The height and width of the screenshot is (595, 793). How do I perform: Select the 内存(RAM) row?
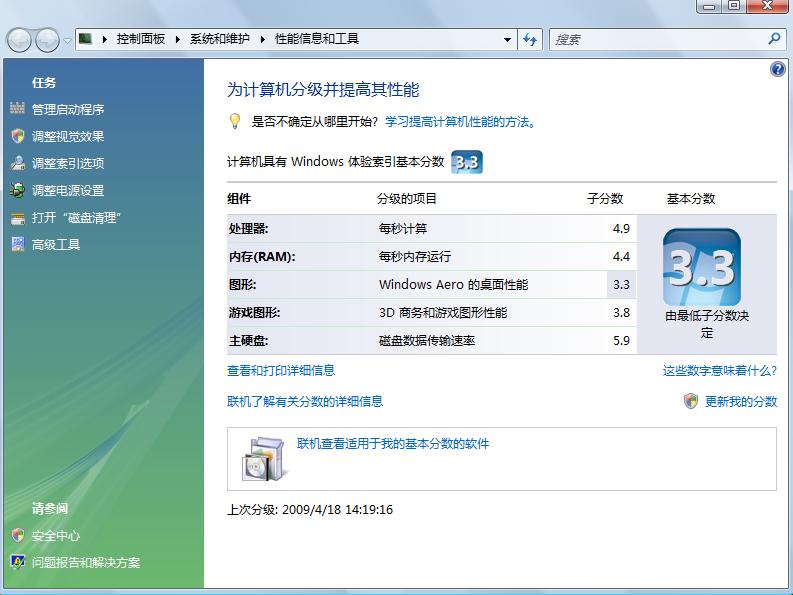click(x=431, y=257)
